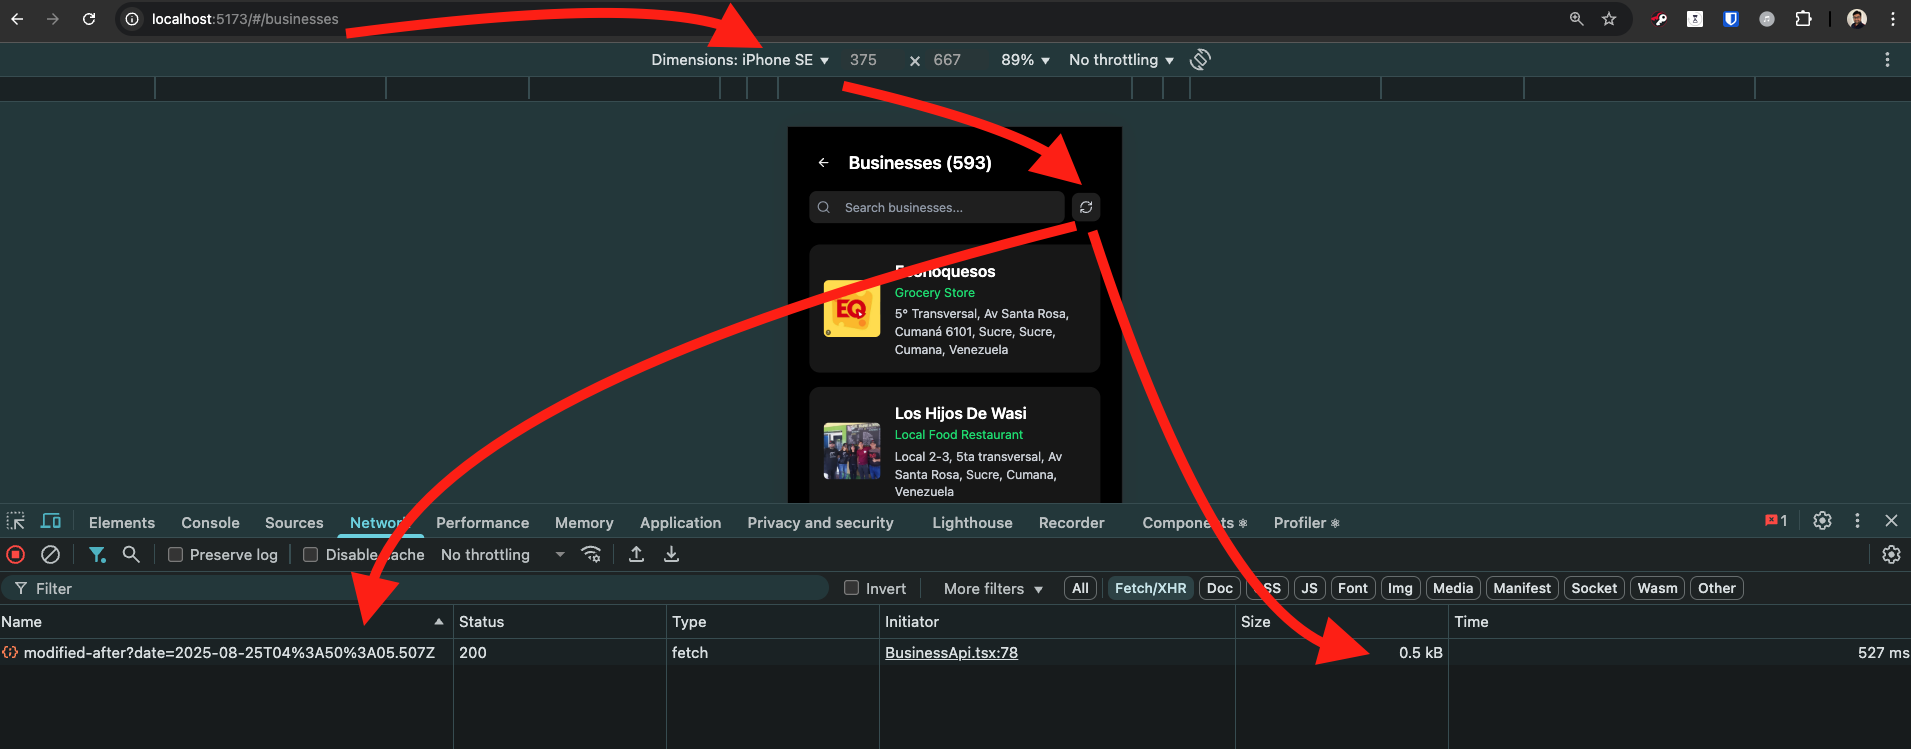Switch to the Memory tab
Image resolution: width=1911 pixels, height=749 pixels.
pyautogui.click(x=584, y=523)
